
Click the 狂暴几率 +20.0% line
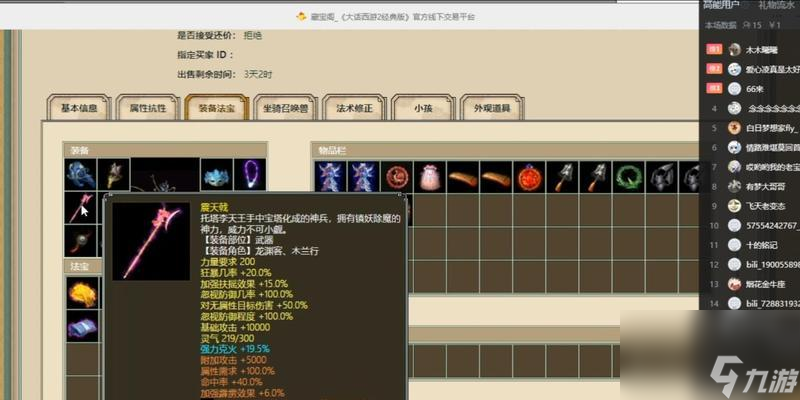pyautogui.click(x=236, y=273)
